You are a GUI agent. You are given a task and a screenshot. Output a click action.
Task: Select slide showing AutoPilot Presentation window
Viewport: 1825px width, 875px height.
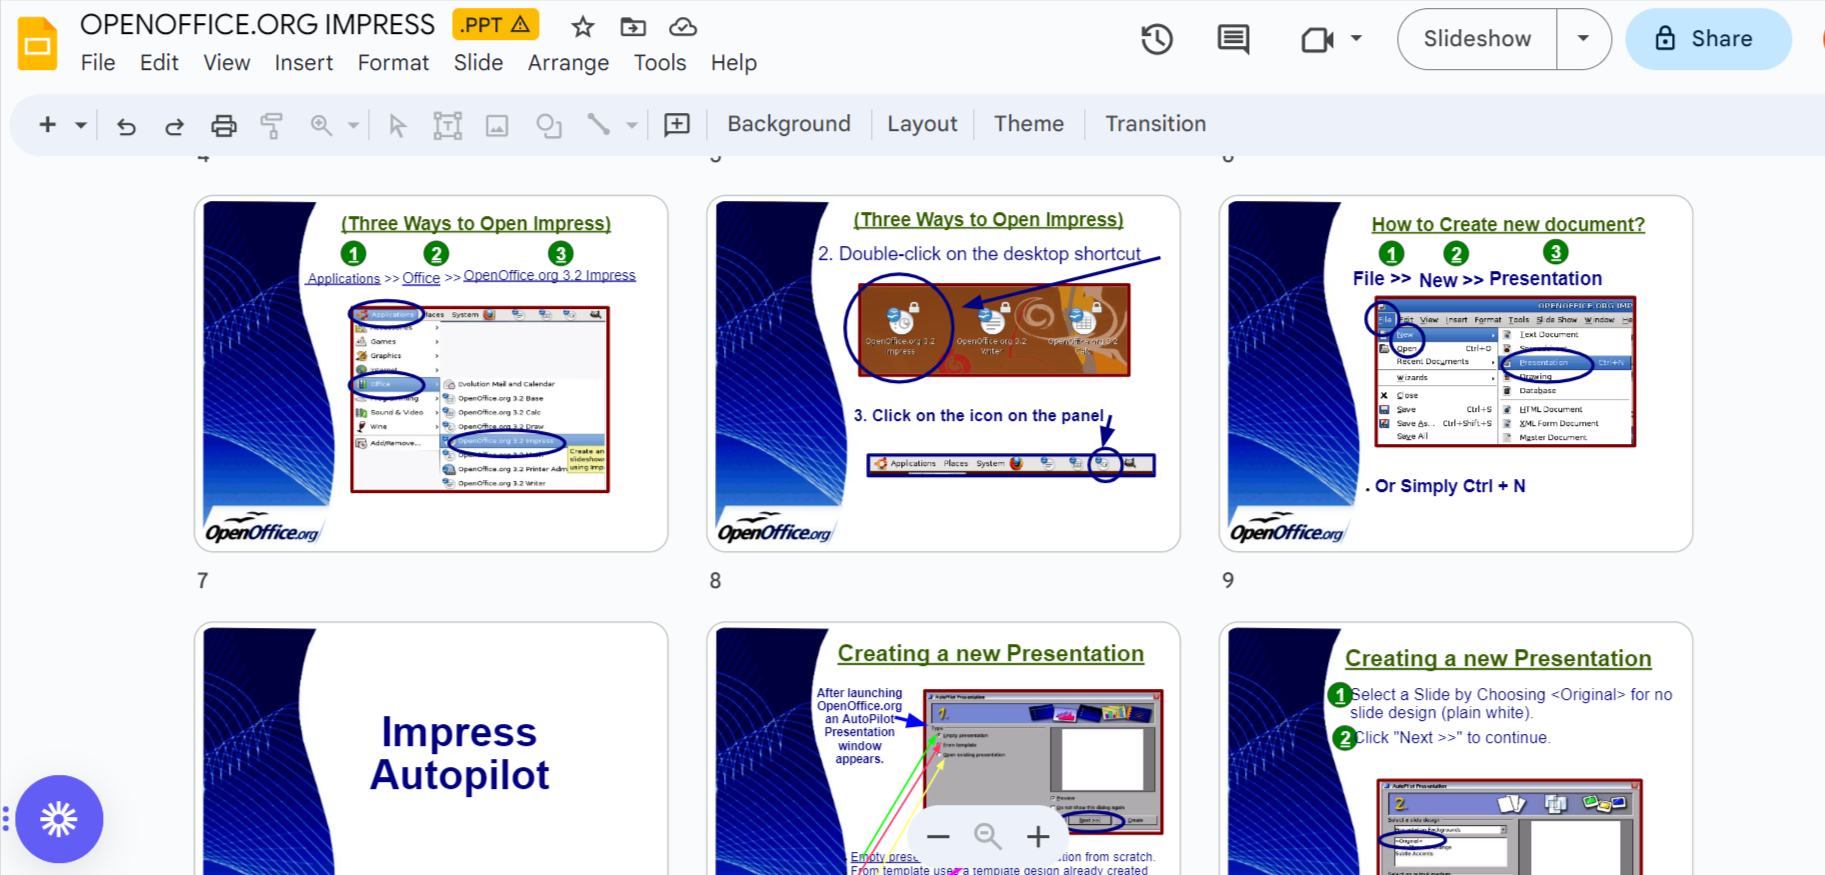(x=943, y=749)
